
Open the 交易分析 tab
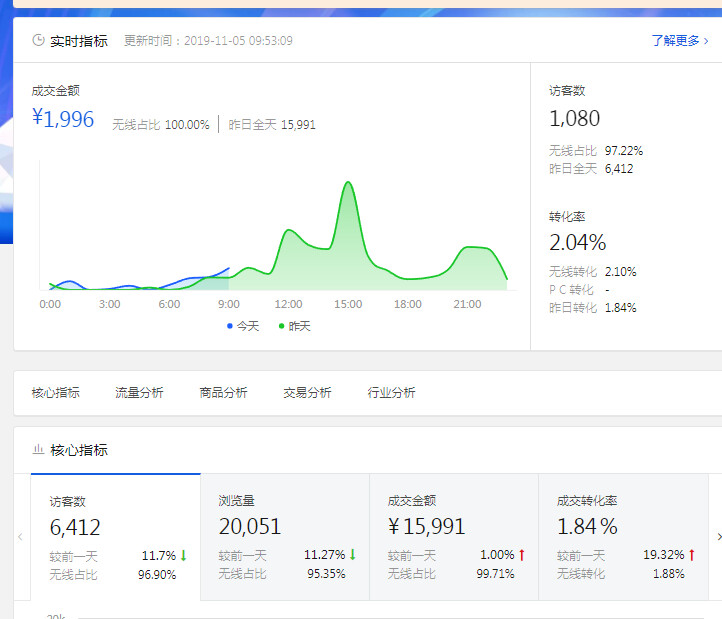pos(307,393)
